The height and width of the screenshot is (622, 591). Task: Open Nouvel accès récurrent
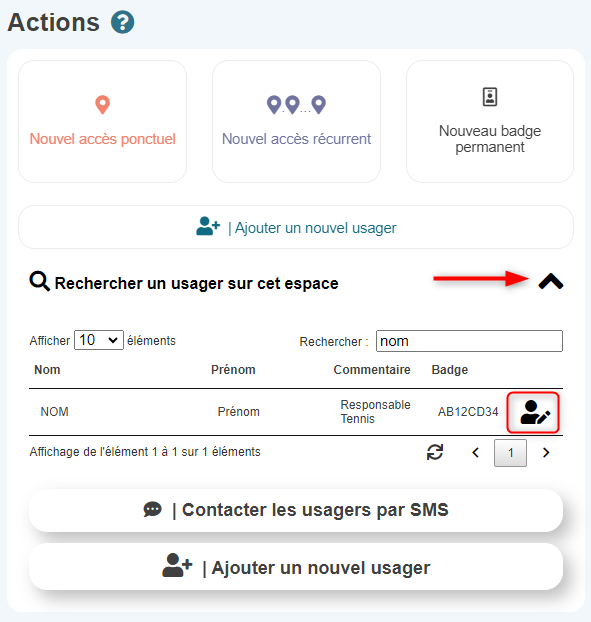(x=296, y=121)
